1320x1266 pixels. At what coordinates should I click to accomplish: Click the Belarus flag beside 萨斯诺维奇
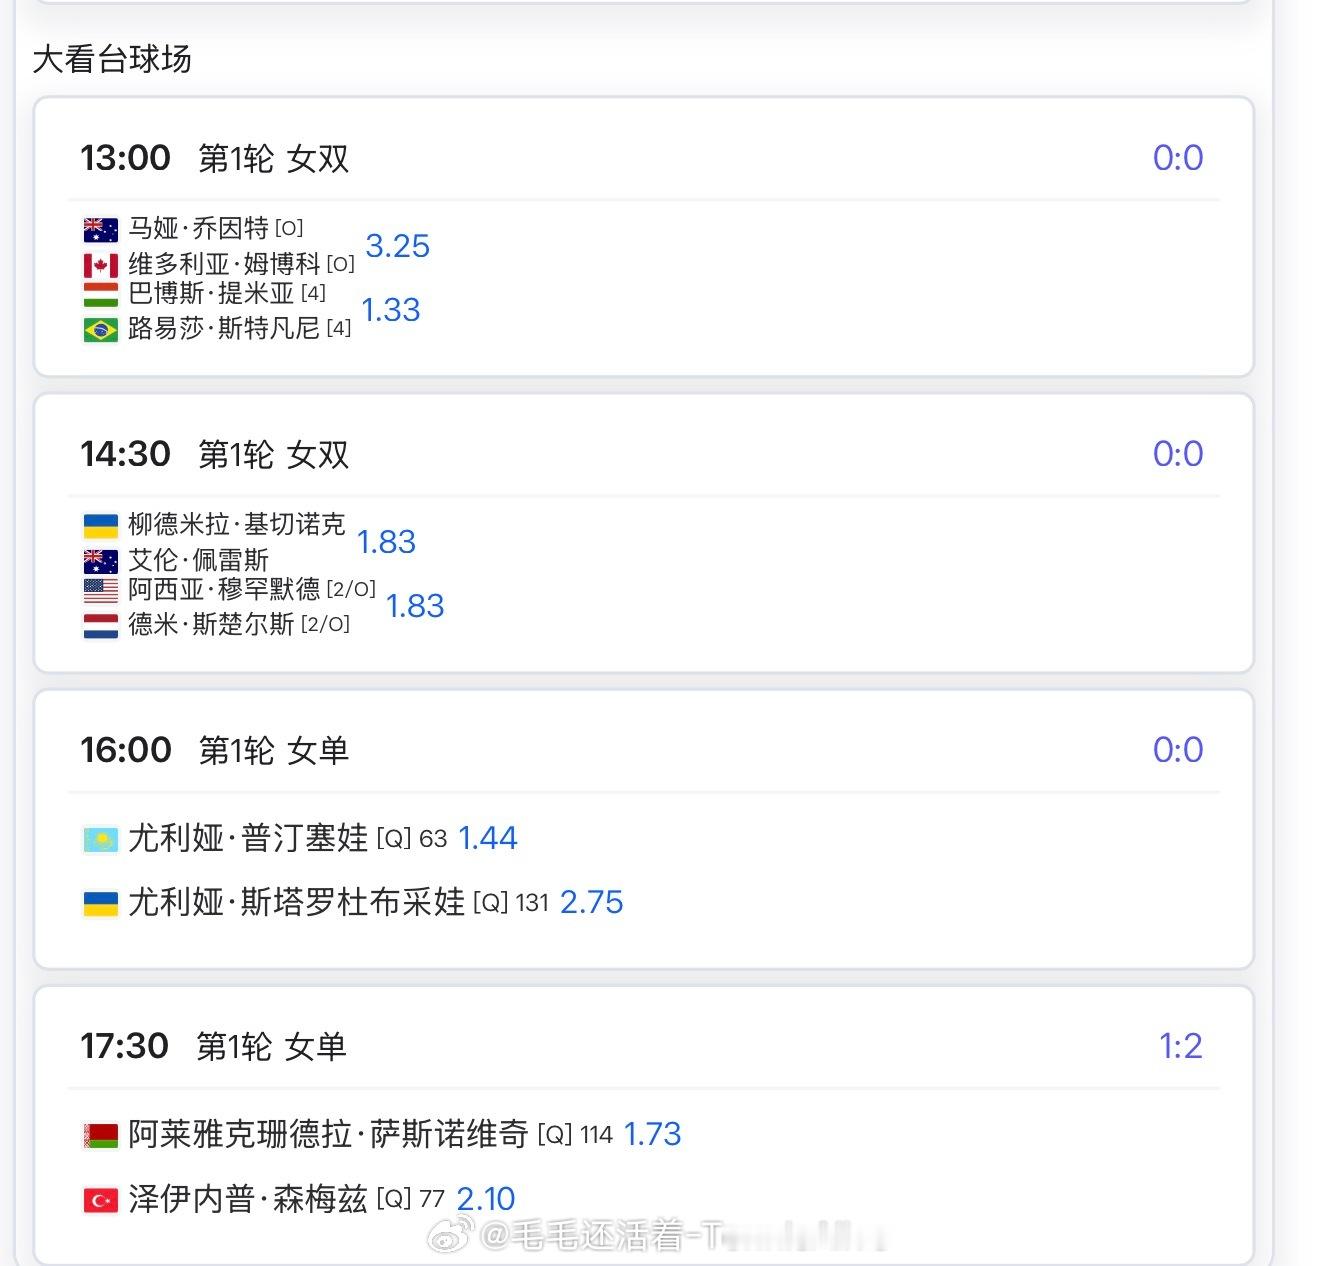[100, 1136]
